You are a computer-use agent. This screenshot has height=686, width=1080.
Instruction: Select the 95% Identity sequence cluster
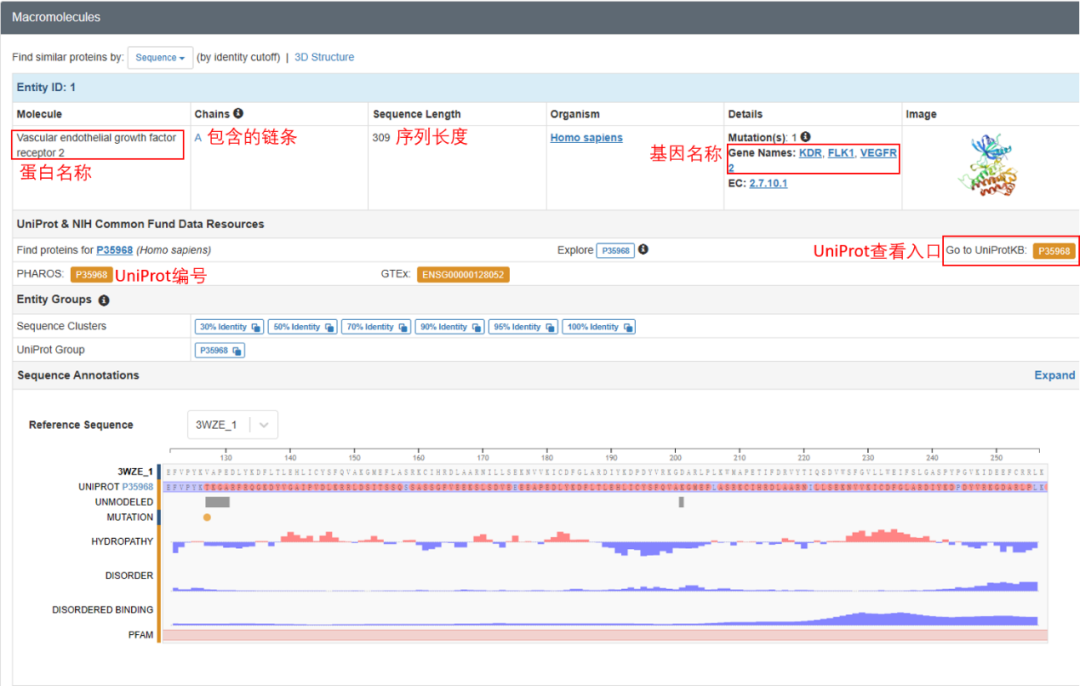click(523, 327)
